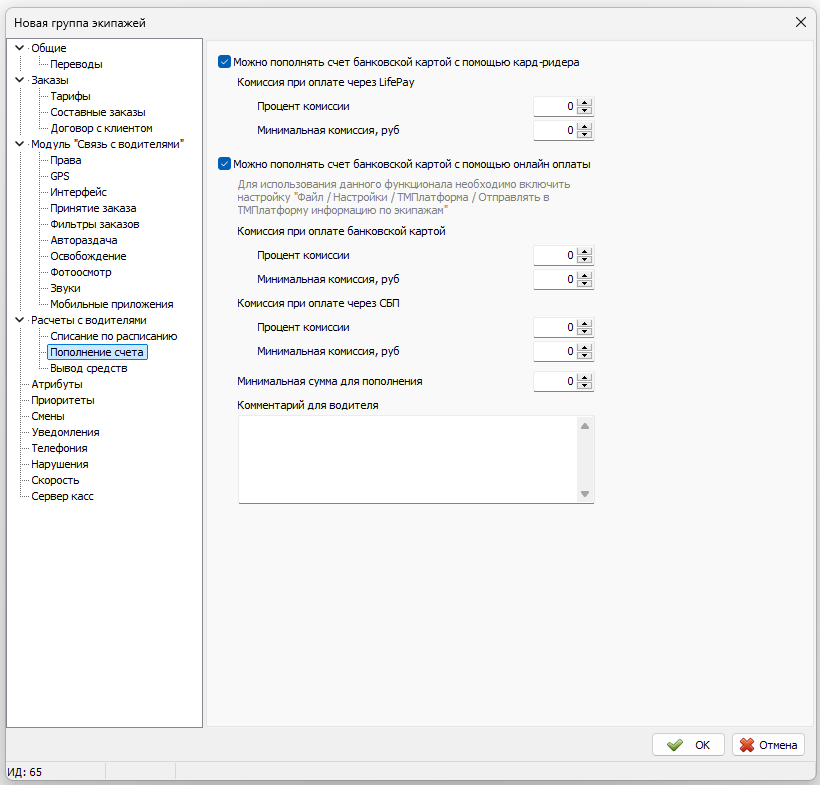Click comment box scrollbar up arrow
This screenshot has height=785, width=820.
coord(585,426)
